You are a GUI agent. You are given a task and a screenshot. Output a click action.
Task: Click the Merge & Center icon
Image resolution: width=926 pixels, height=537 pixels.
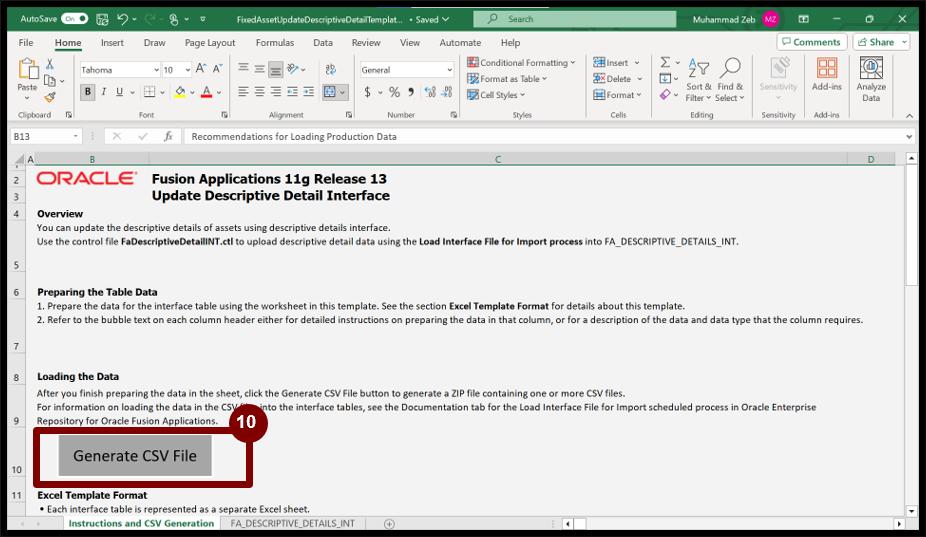(x=330, y=92)
